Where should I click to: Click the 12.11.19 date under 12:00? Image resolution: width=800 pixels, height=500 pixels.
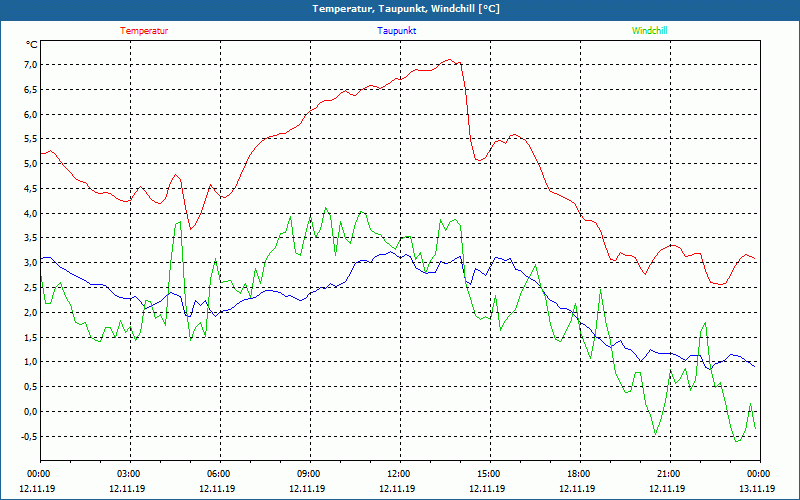coord(397,488)
